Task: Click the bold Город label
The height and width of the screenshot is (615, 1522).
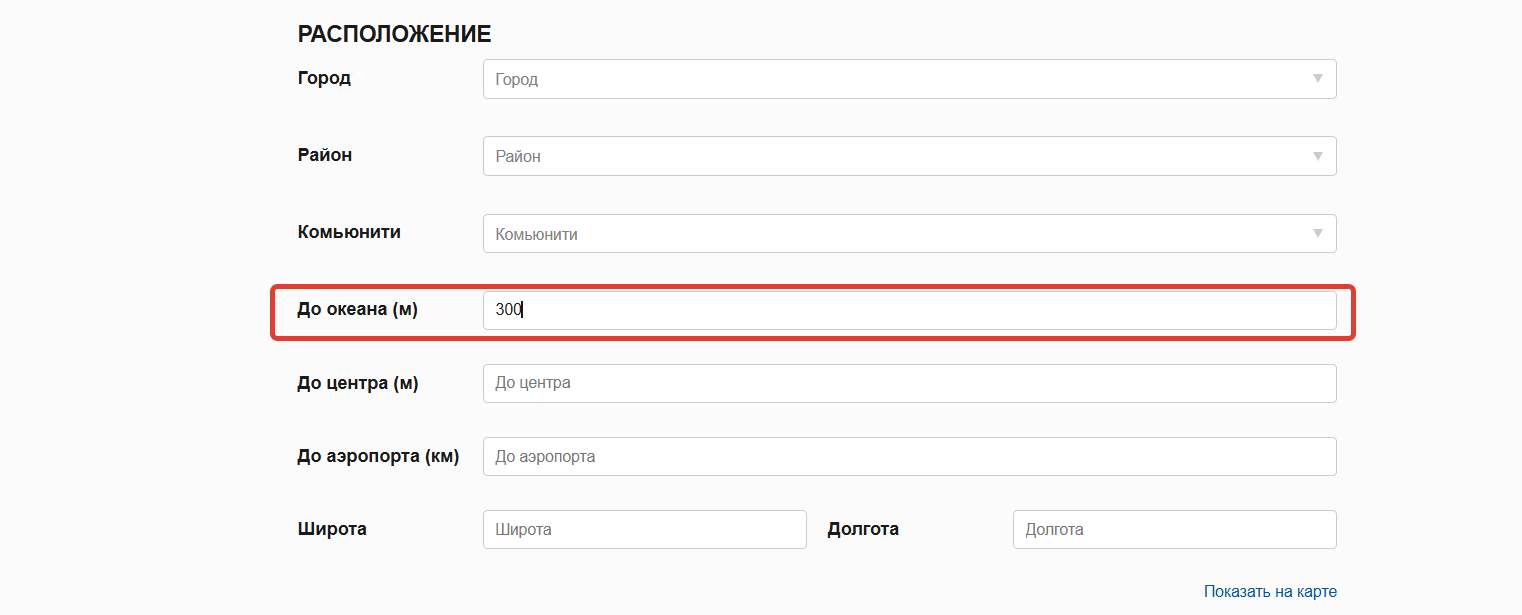Action: tap(324, 78)
